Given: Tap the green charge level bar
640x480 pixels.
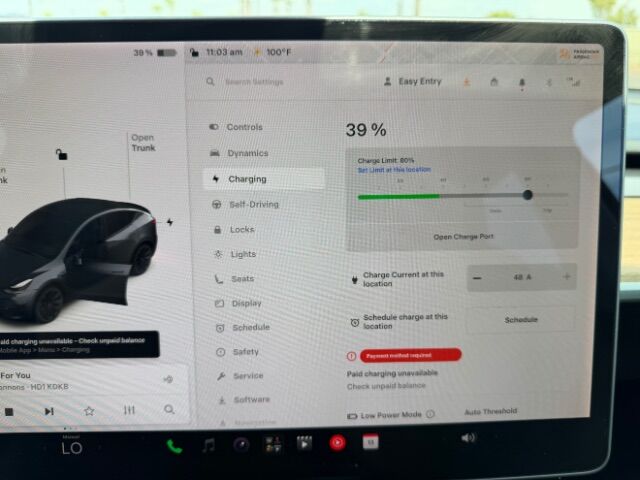Looking at the screenshot, I should tap(398, 197).
